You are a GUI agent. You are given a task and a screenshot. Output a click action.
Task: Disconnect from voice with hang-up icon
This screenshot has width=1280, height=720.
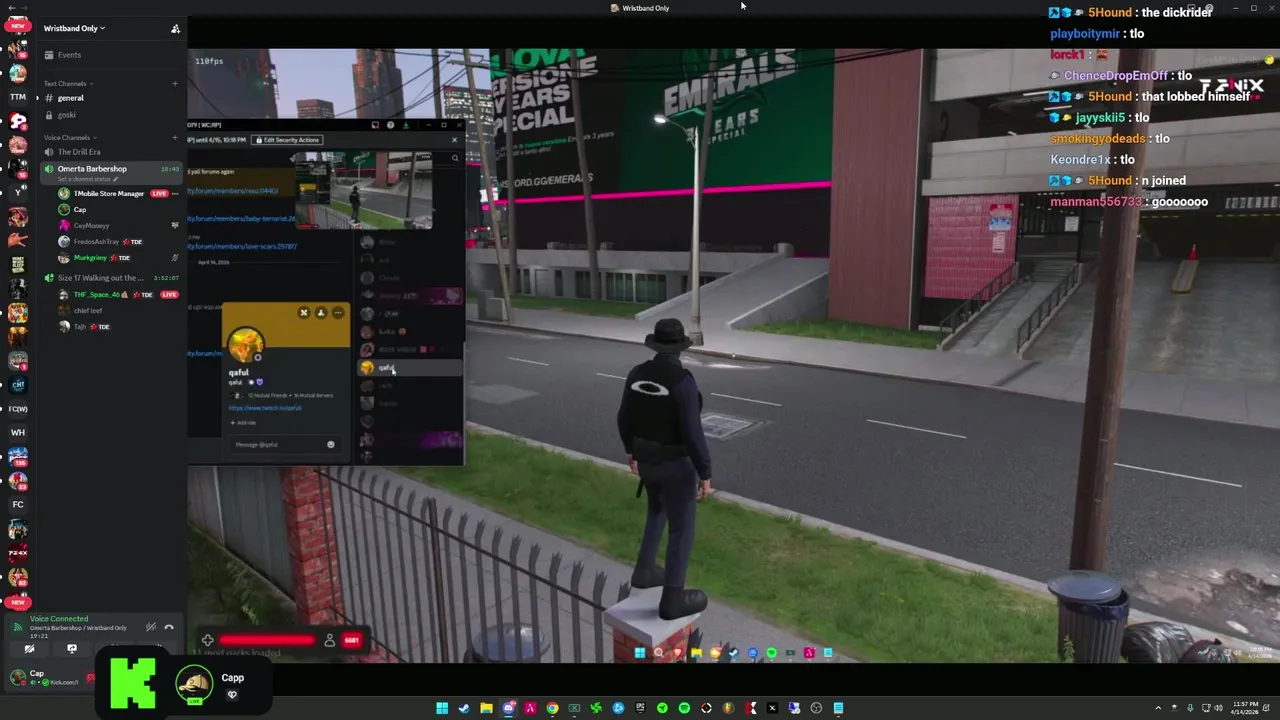(x=169, y=627)
